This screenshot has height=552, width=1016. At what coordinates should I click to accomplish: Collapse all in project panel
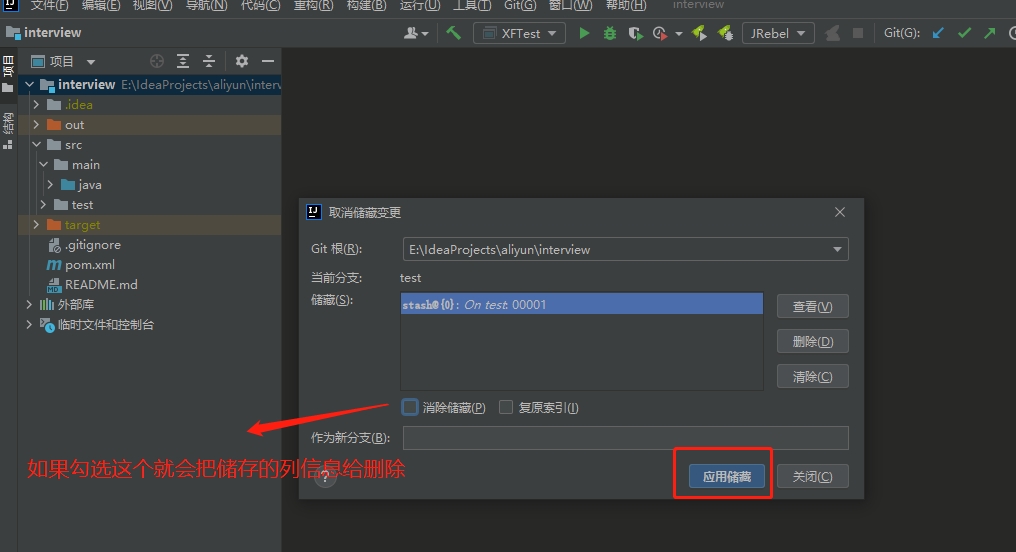[209, 61]
